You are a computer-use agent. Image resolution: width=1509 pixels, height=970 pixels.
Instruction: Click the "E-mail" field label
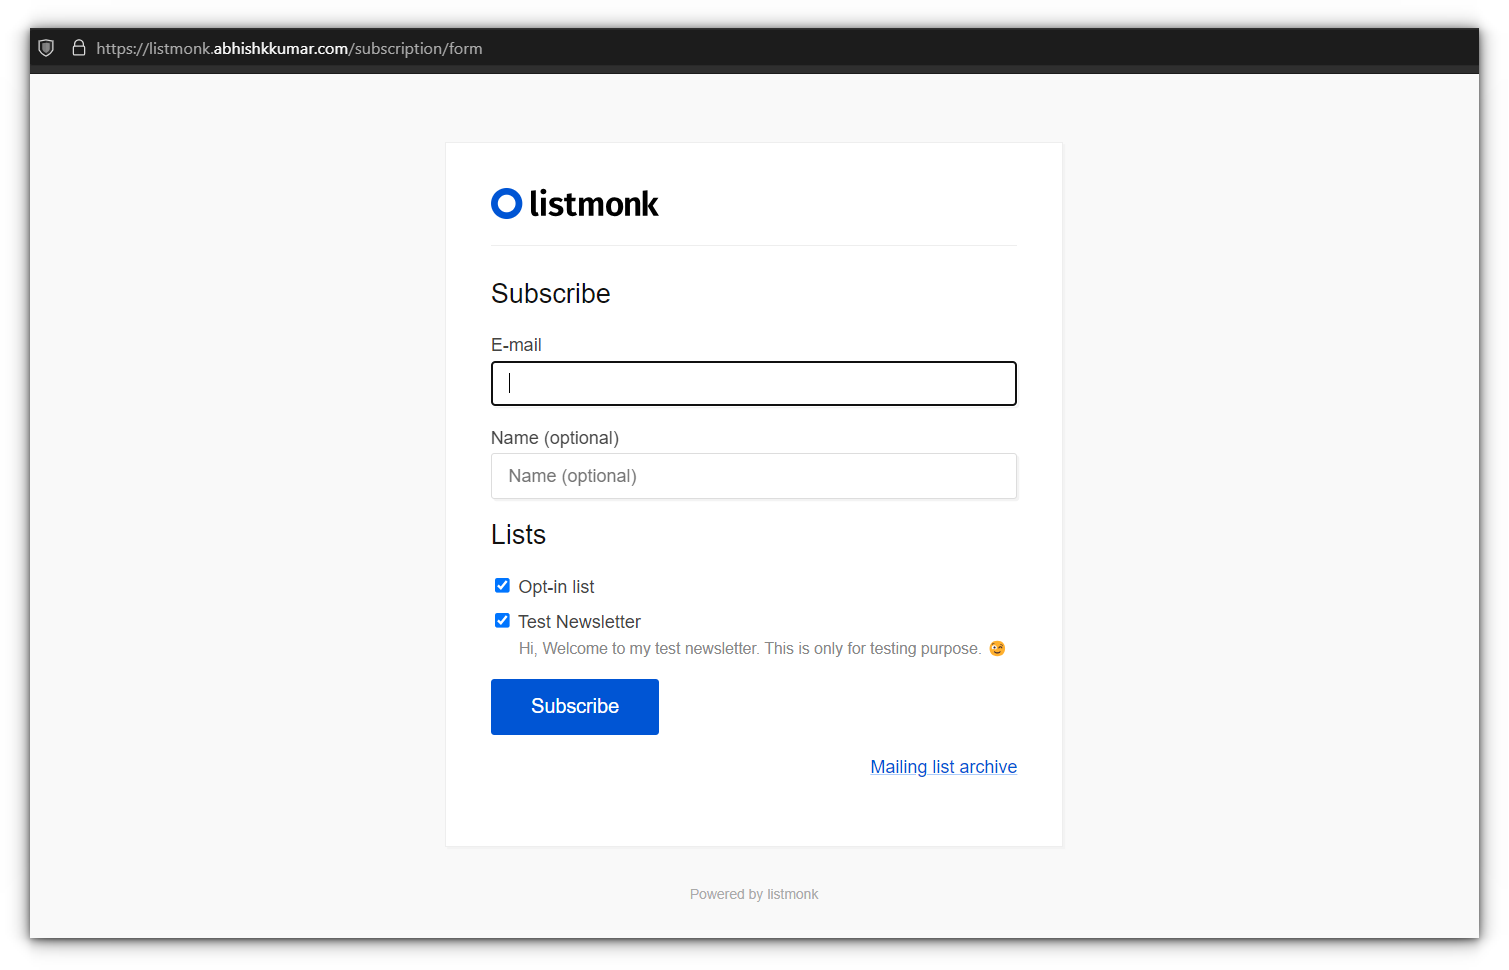click(516, 345)
